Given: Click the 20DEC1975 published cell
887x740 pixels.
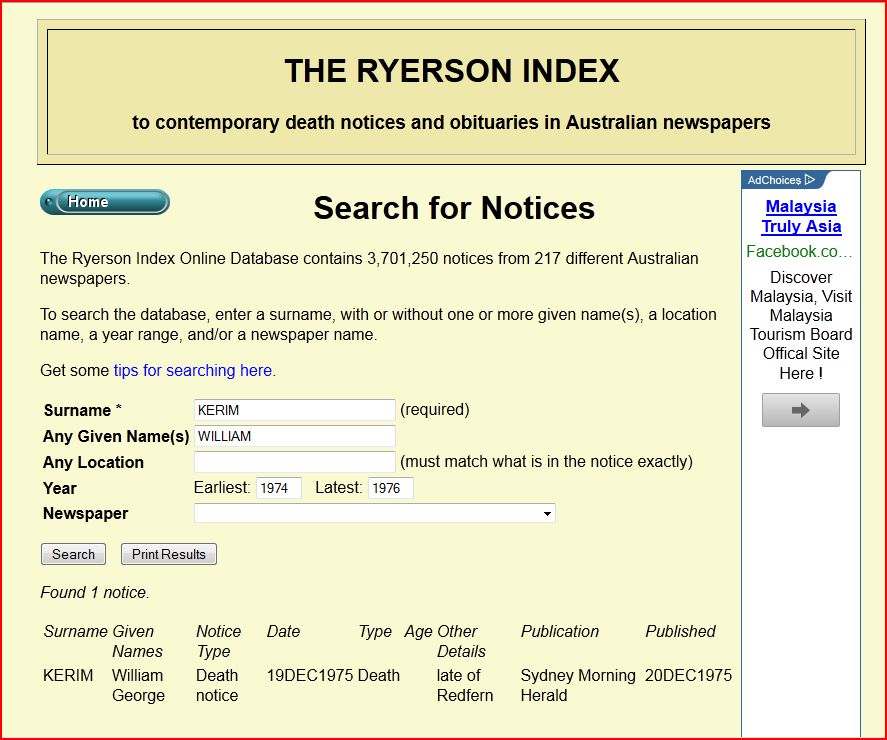Looking at the screenshot, I should pos(688,676).
